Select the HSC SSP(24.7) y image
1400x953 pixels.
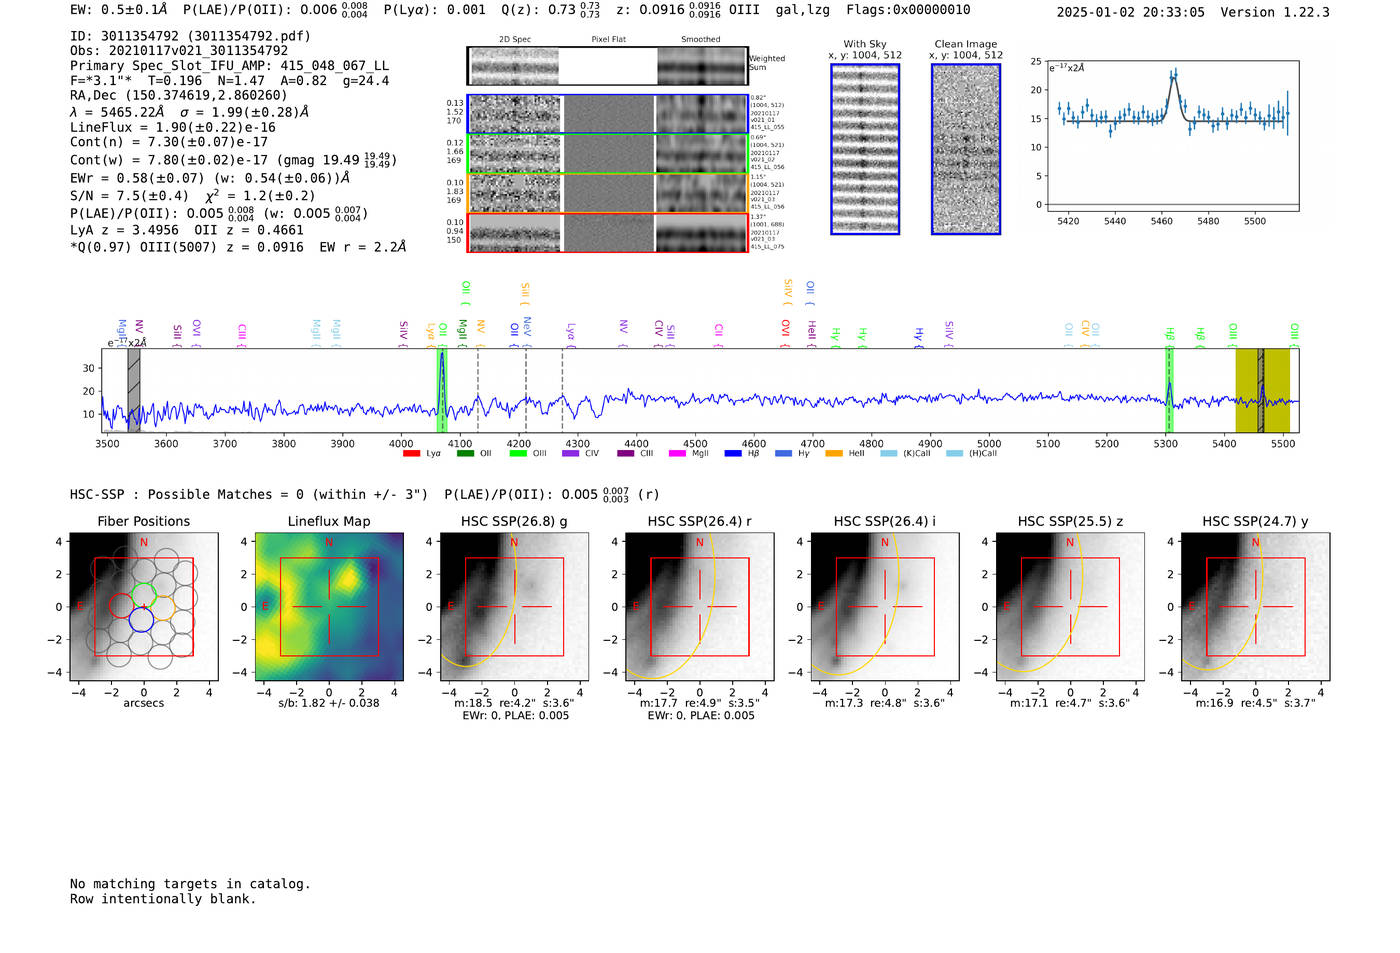click(x=1256, y=607)
